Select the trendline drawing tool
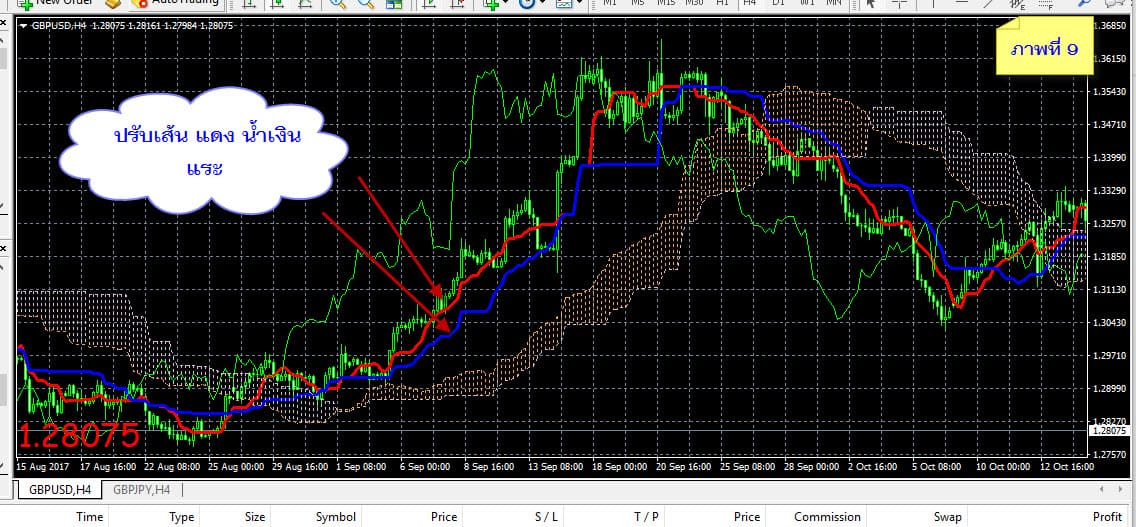The width and height of the screenshot is (1136, 527). [990, 4]
